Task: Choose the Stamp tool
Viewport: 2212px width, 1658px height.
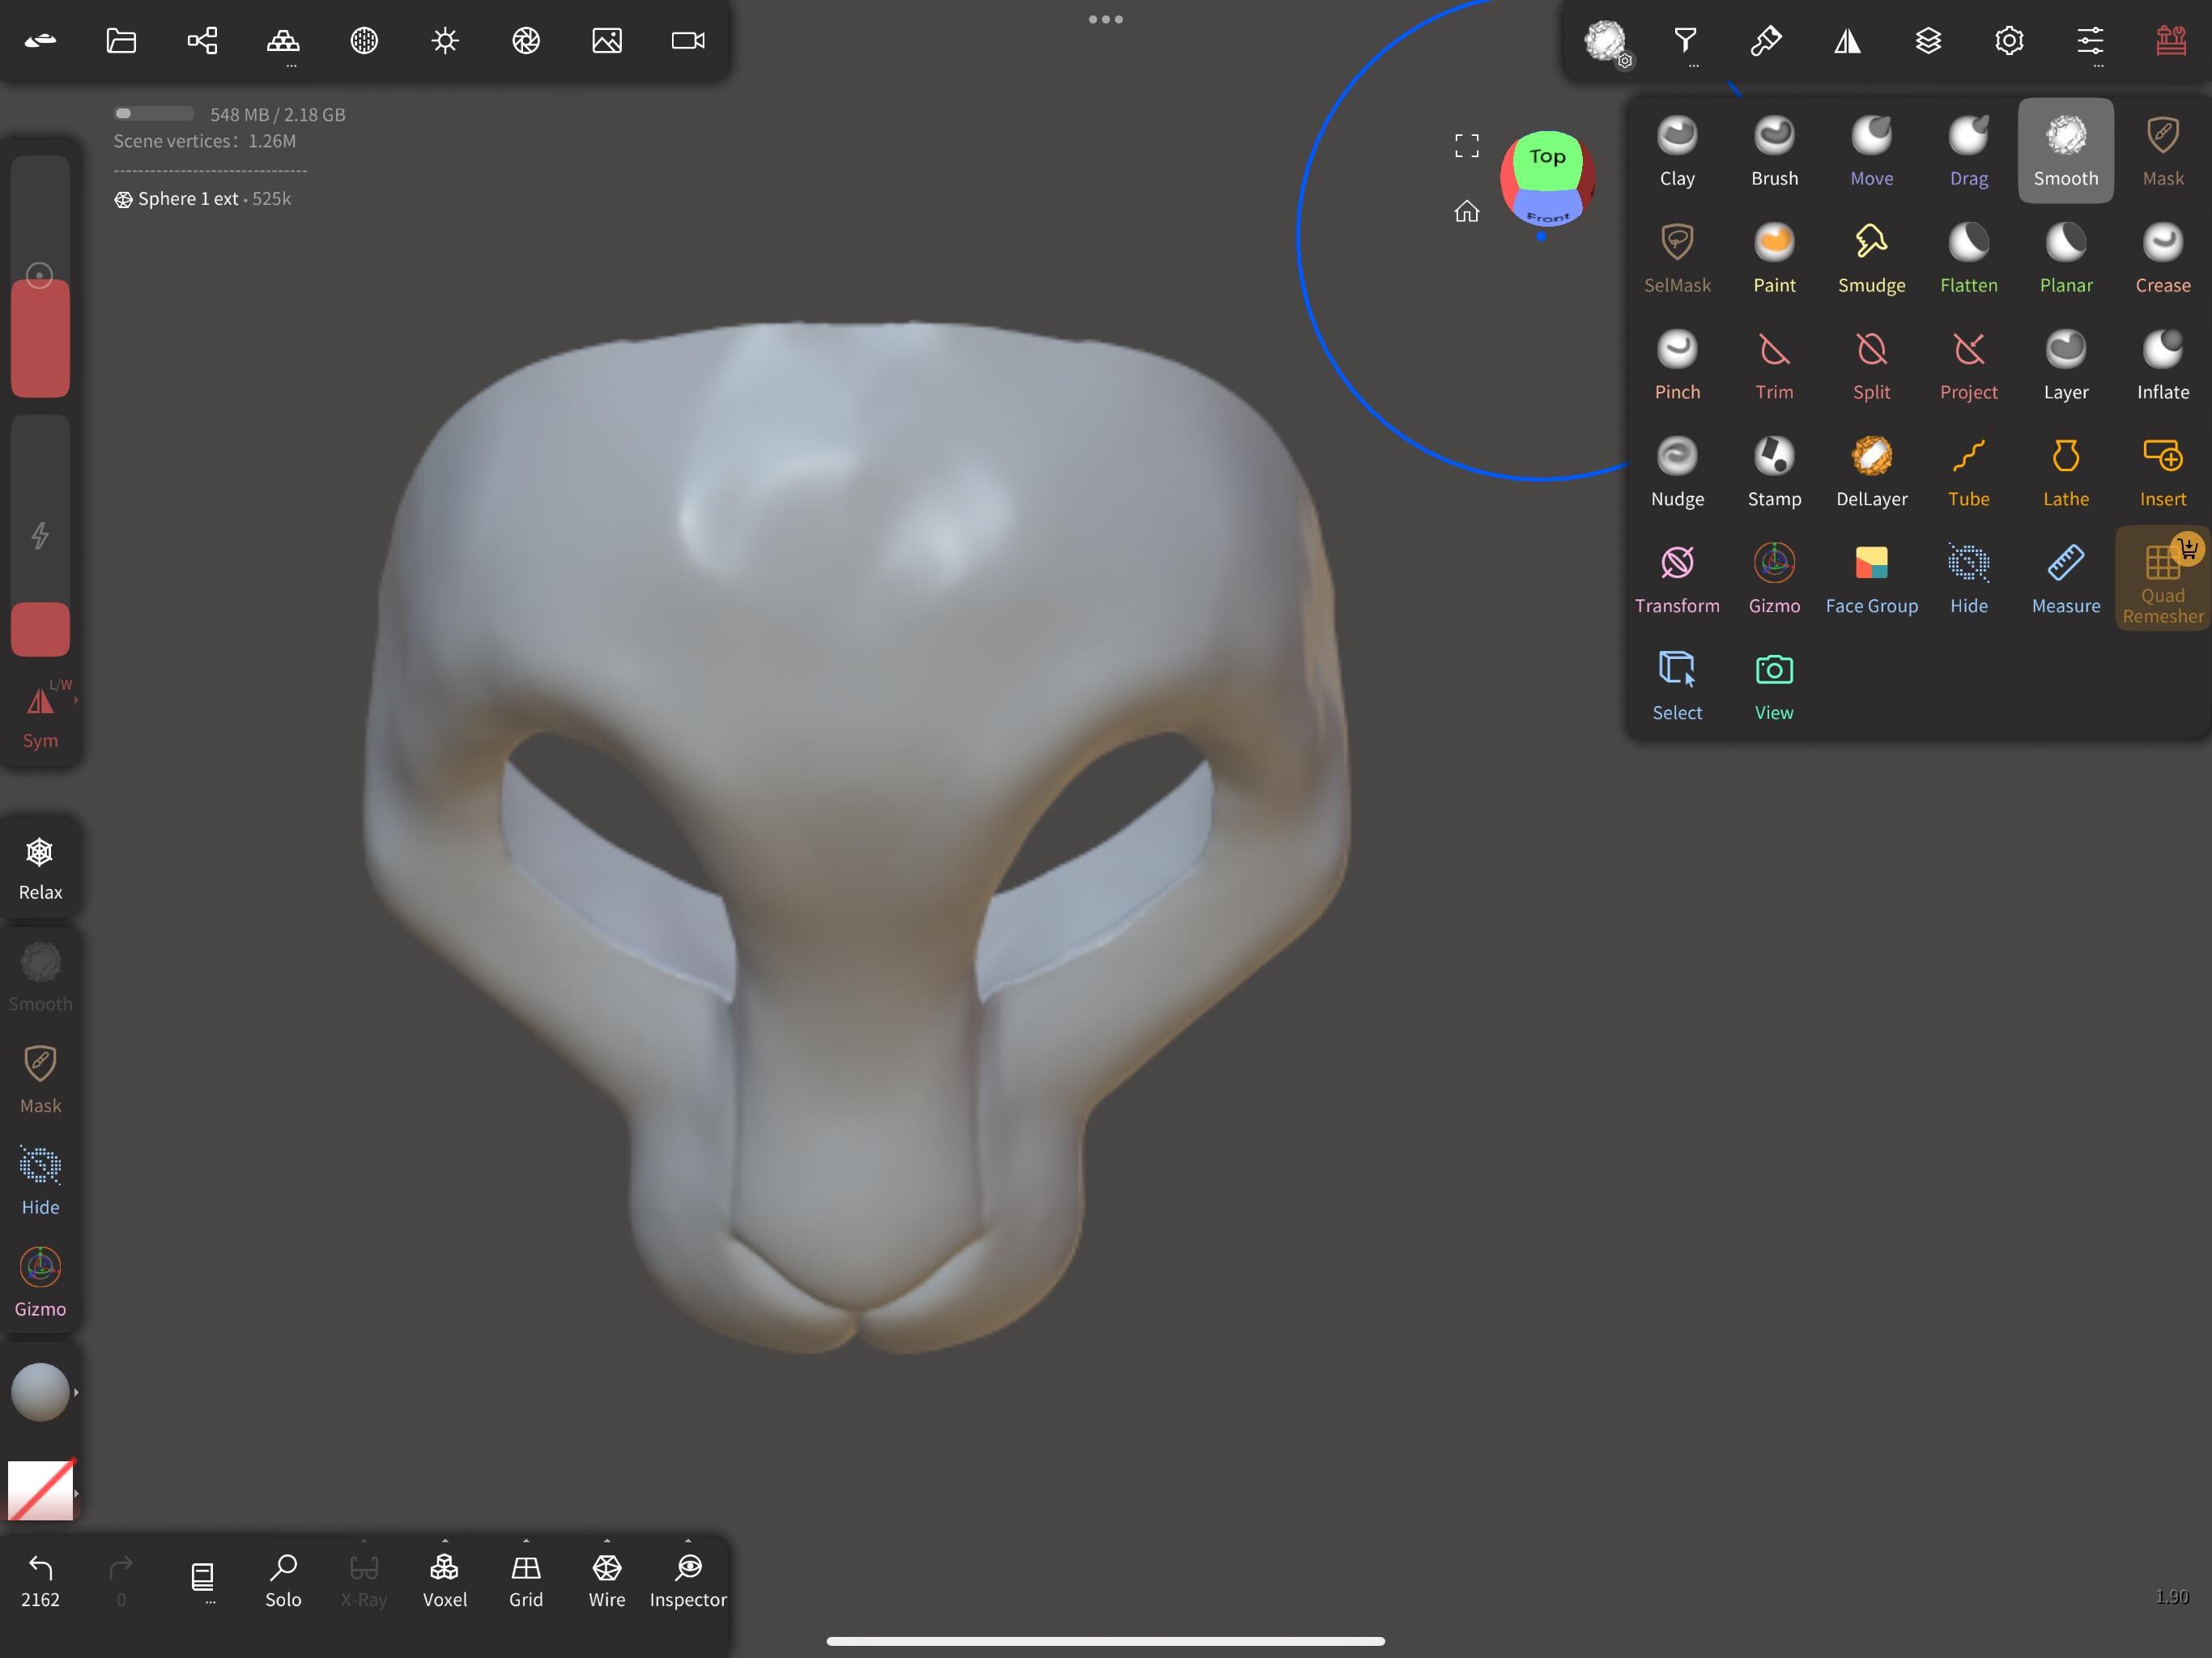Action: point(1774,472)
